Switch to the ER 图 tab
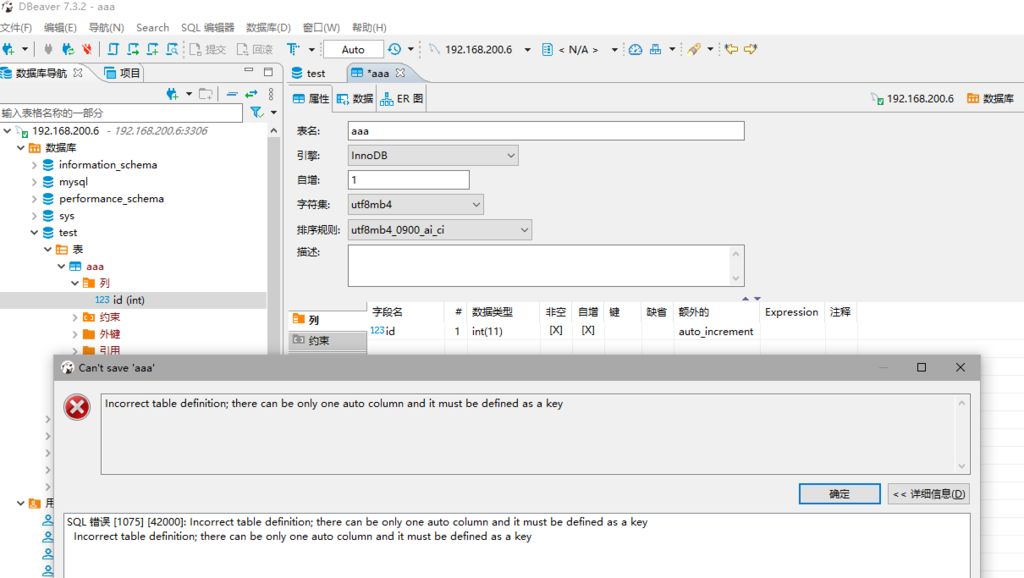 (402, 99)
